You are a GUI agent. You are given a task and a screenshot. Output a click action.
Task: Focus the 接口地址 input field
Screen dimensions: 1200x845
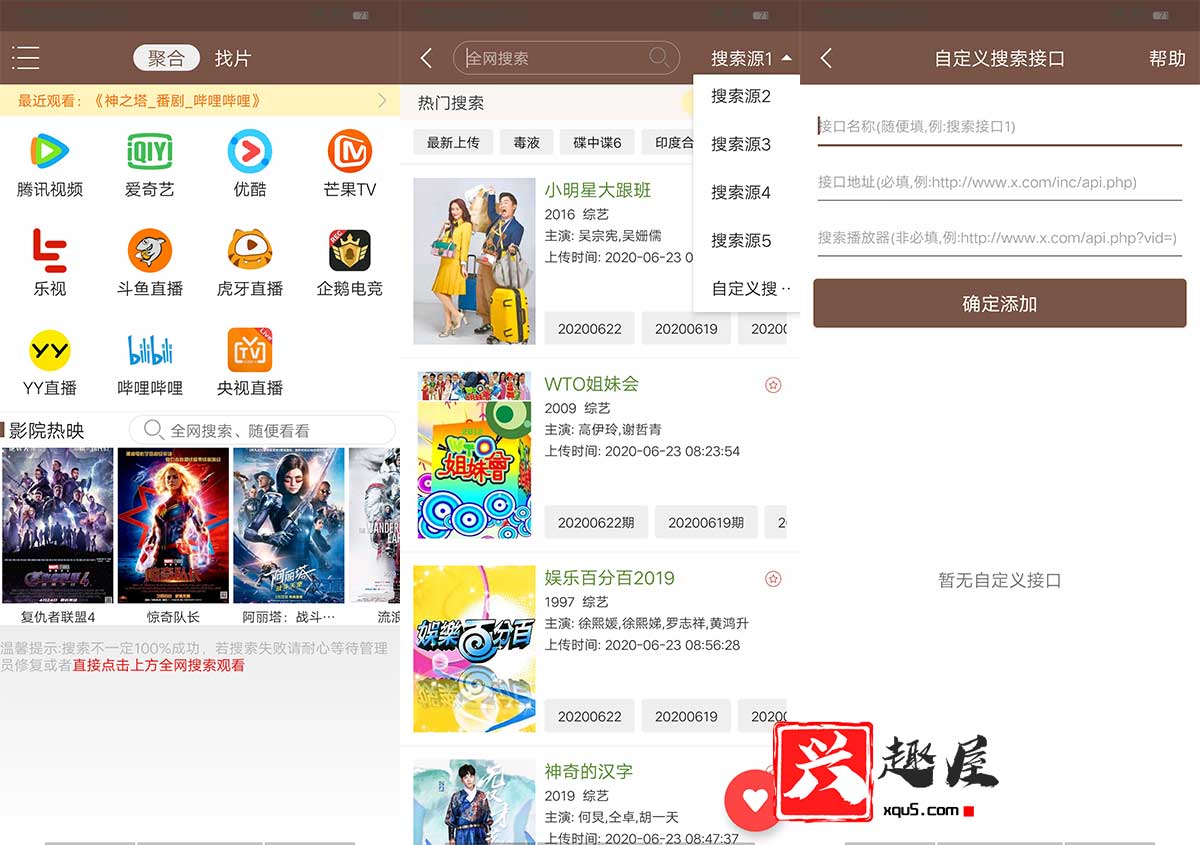[x=1000, y=182]
